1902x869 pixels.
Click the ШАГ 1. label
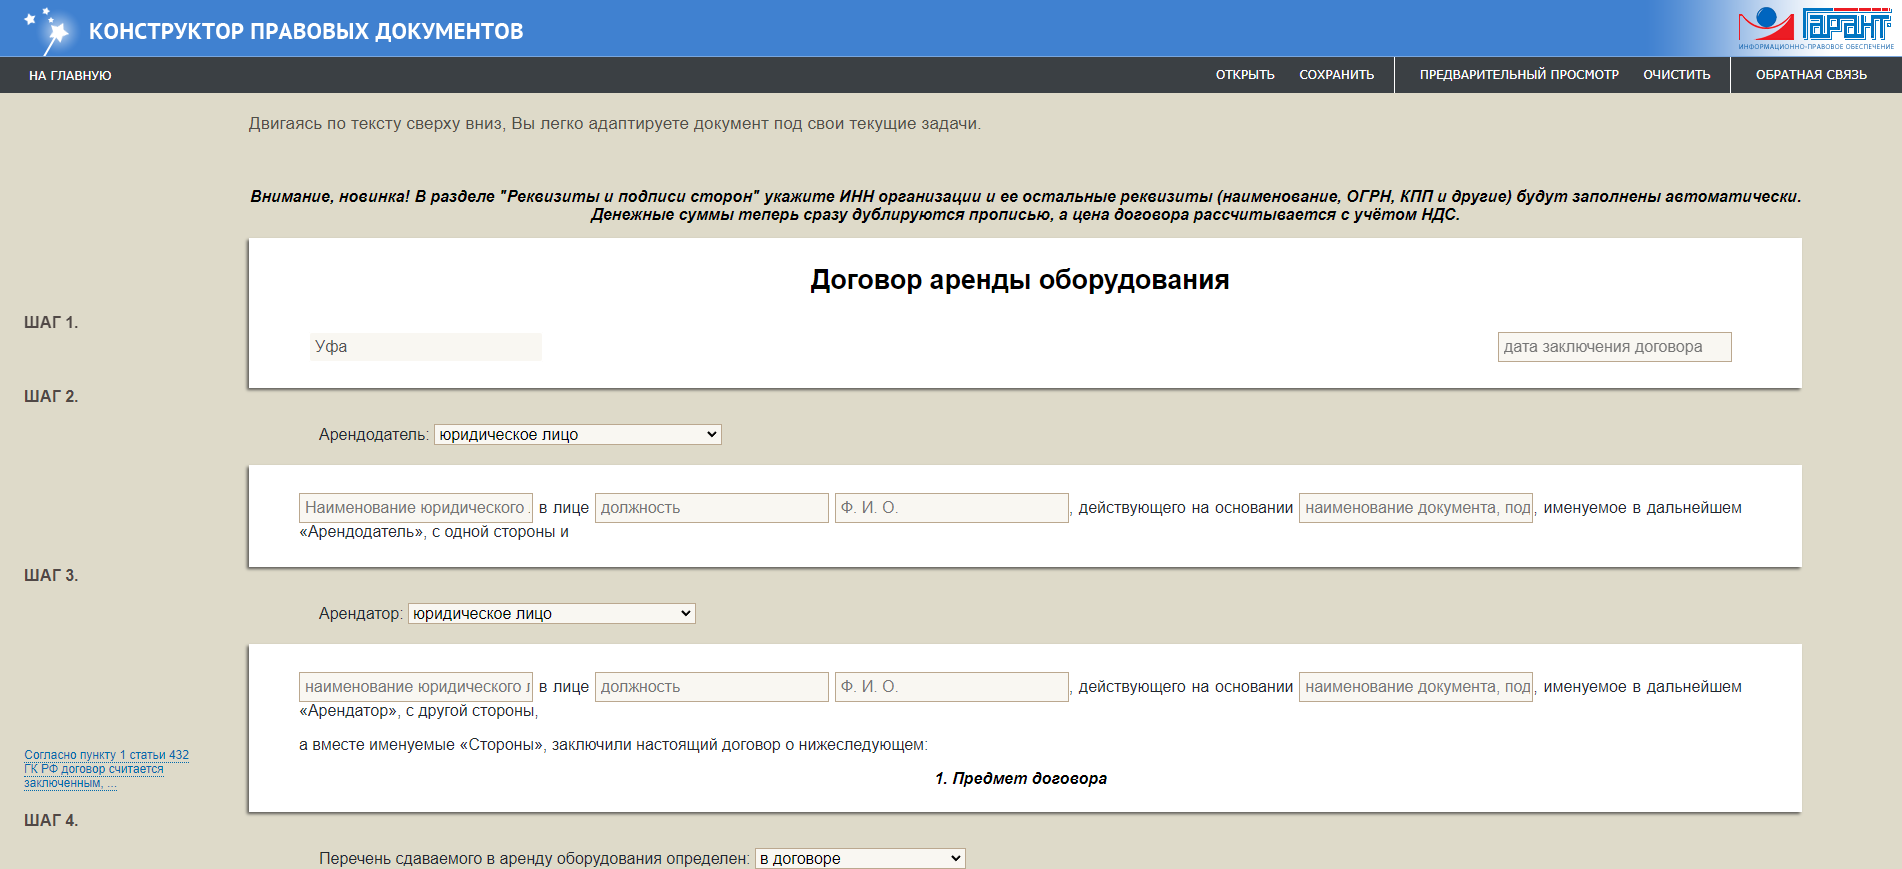[51, 323]
